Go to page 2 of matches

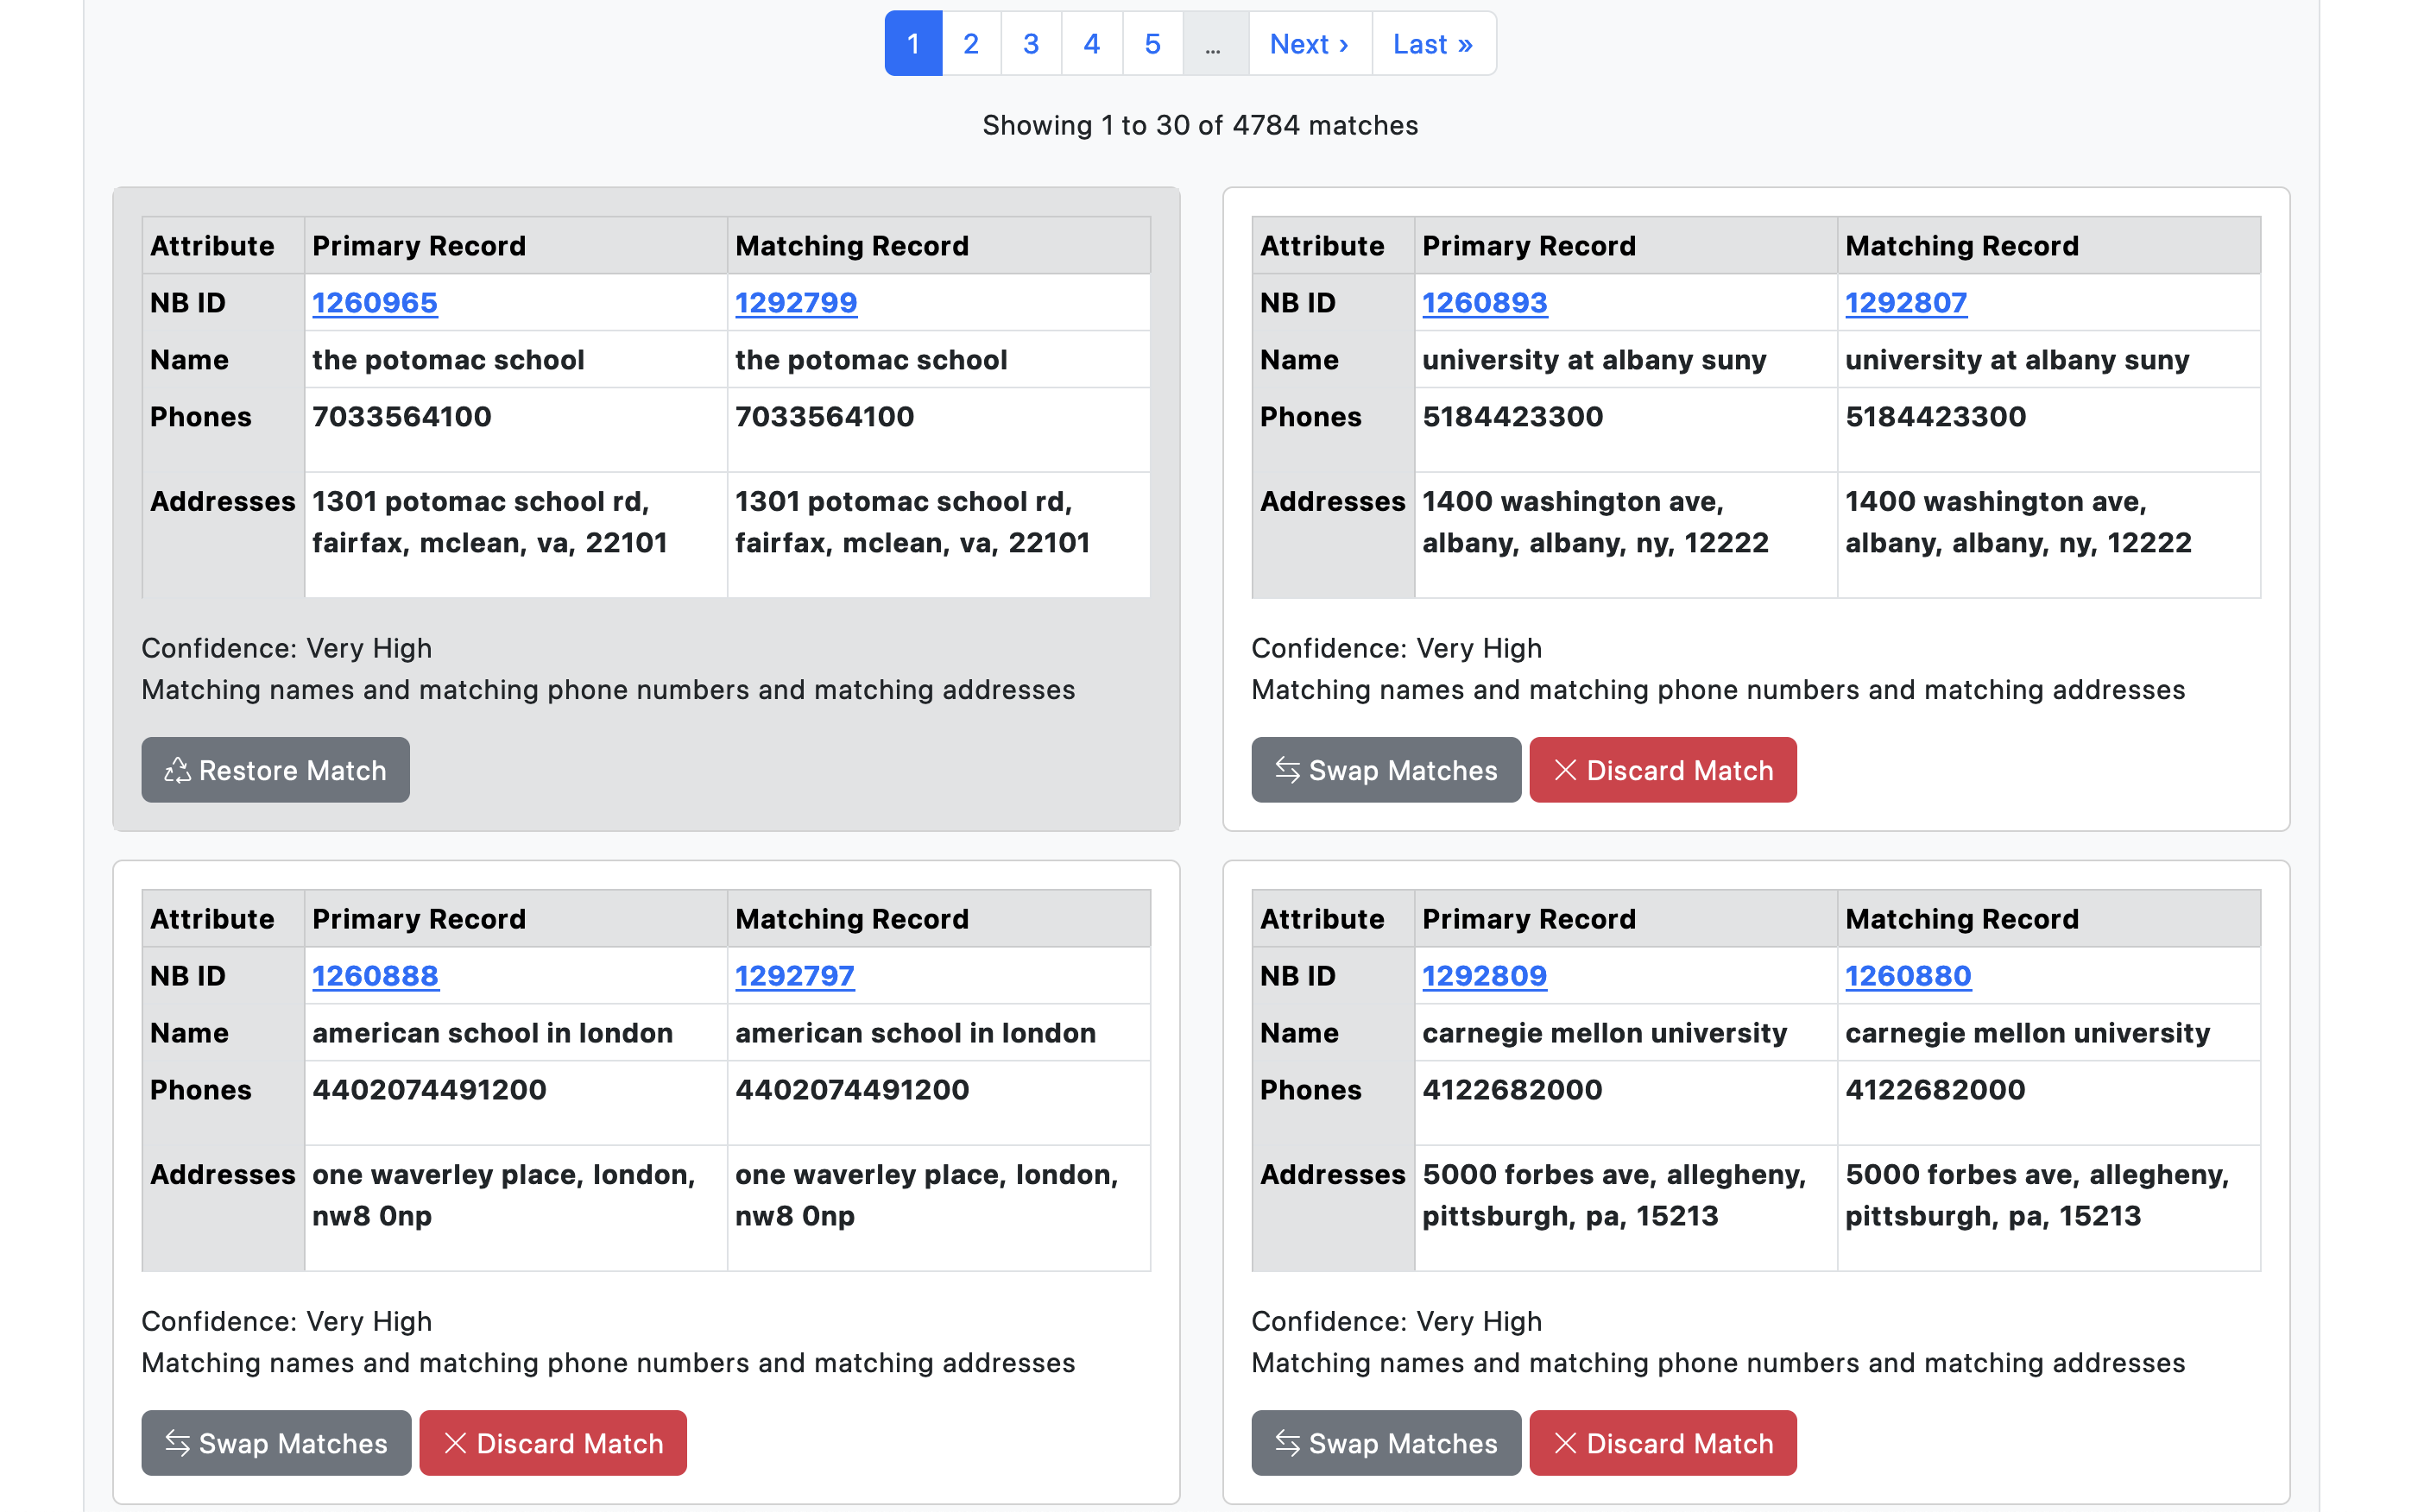[970, 44]
